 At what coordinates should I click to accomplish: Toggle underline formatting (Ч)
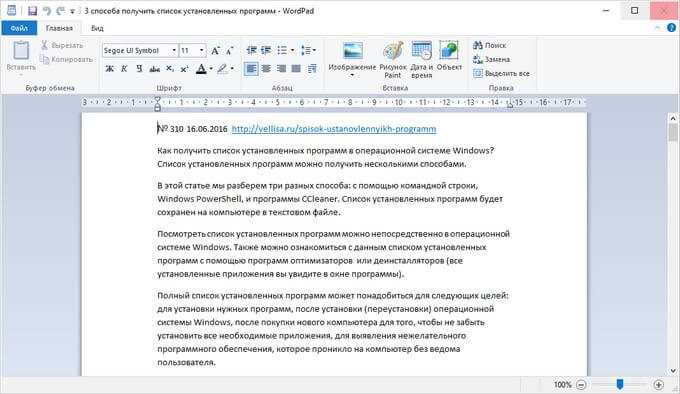139,68
